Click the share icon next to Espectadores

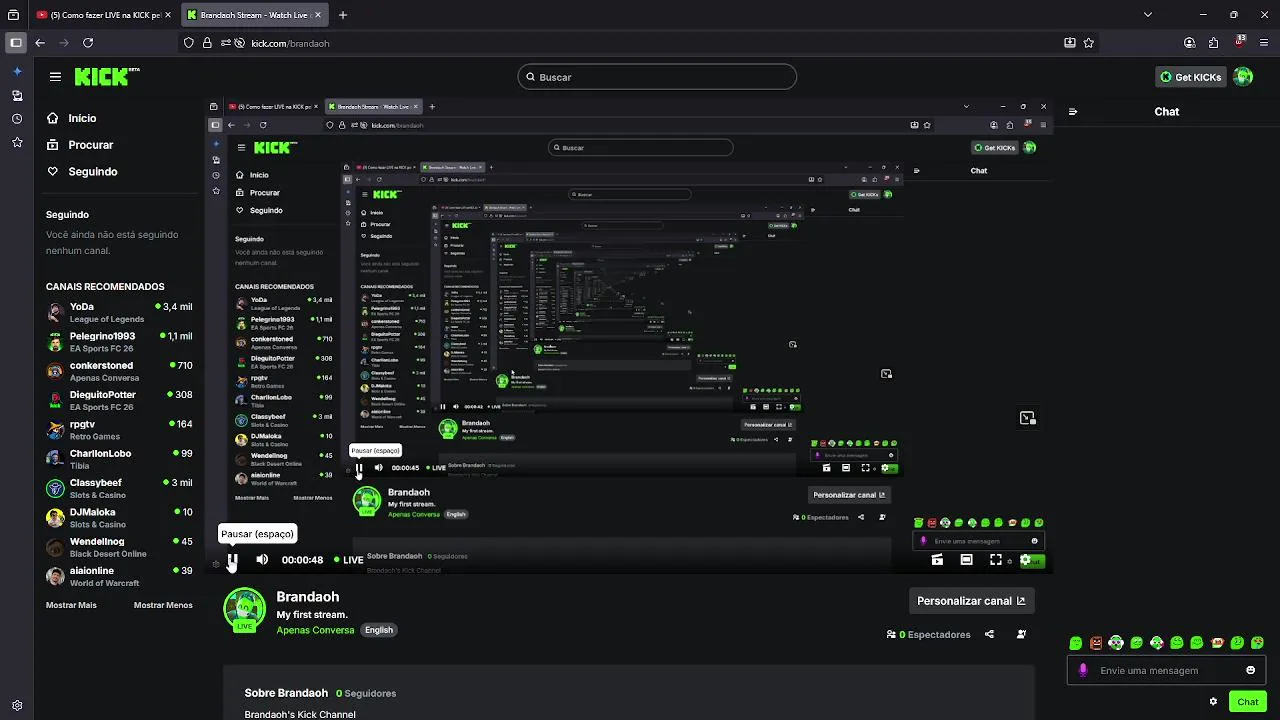click(x=989, y=634)
